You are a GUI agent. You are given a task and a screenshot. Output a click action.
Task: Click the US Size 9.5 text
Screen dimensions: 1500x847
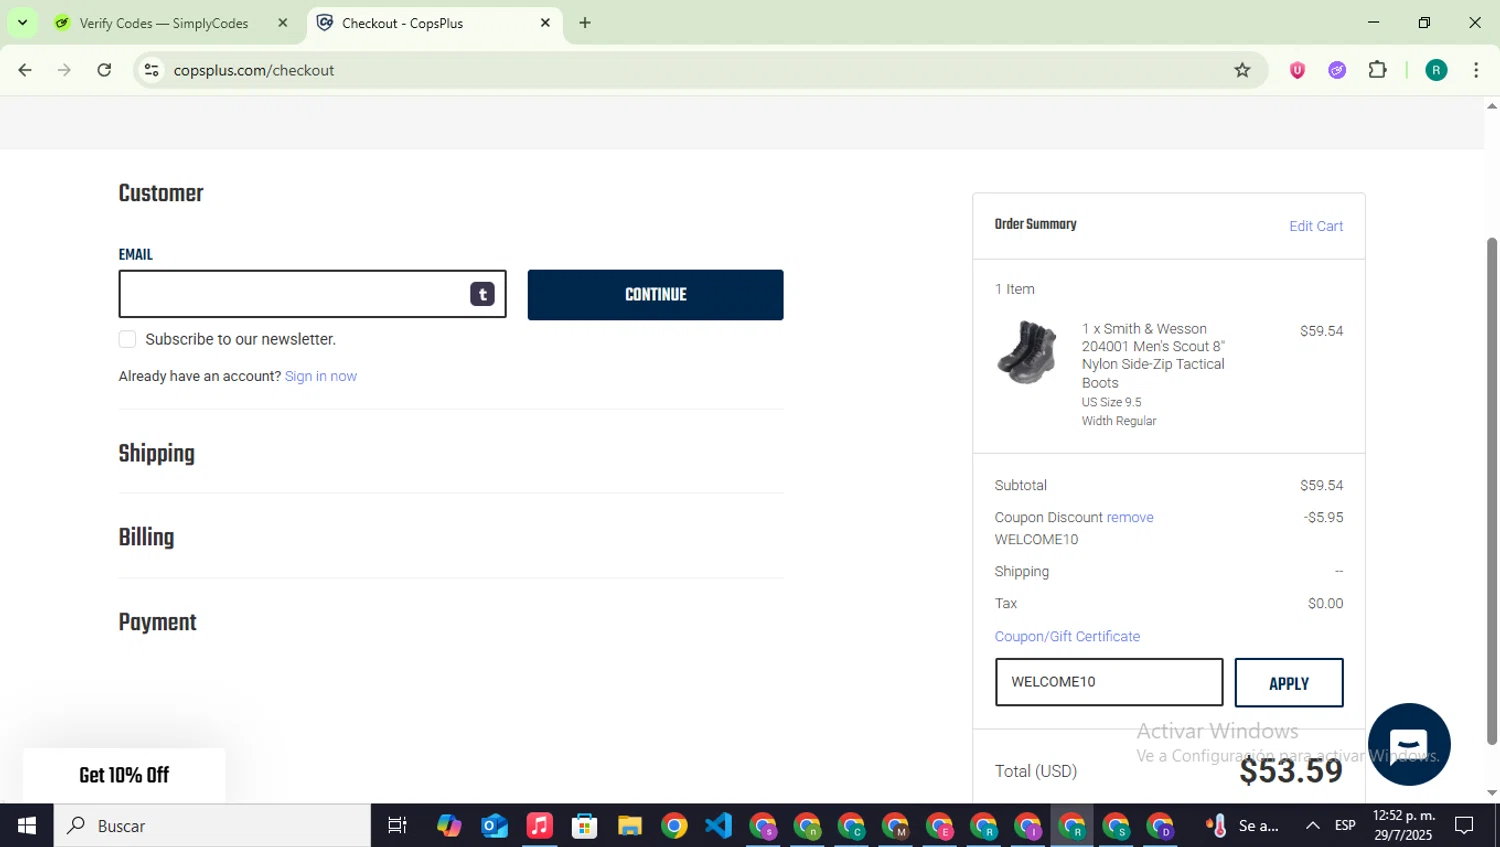[x=1111, y=402]
